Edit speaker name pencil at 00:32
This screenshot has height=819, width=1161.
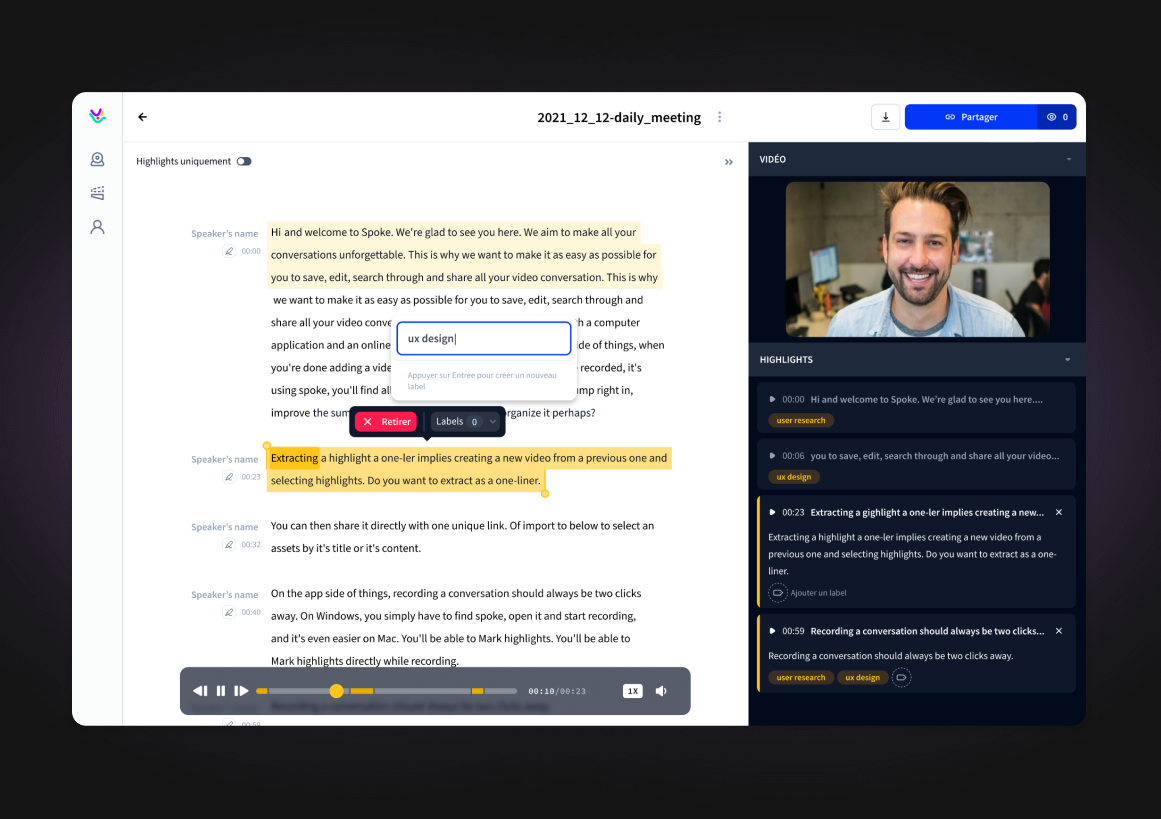pyautogui.click(x=229, y=544)
